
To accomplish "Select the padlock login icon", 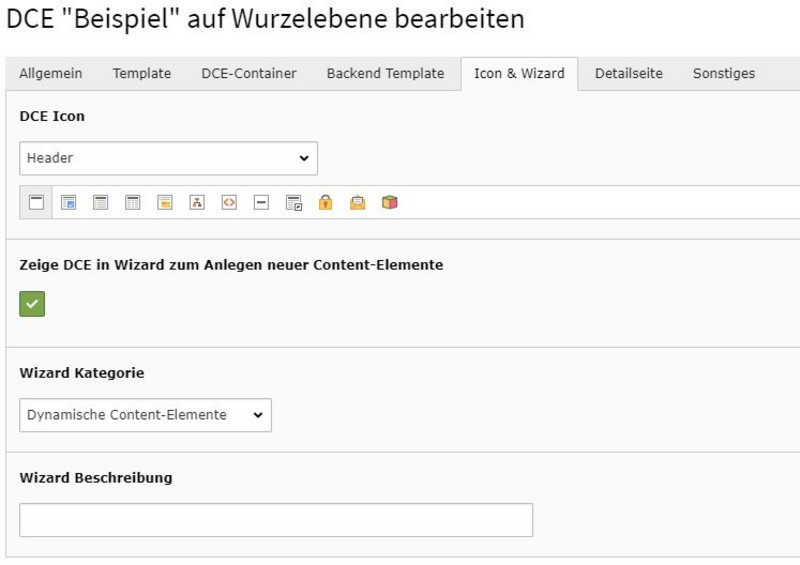I will 325,202.
